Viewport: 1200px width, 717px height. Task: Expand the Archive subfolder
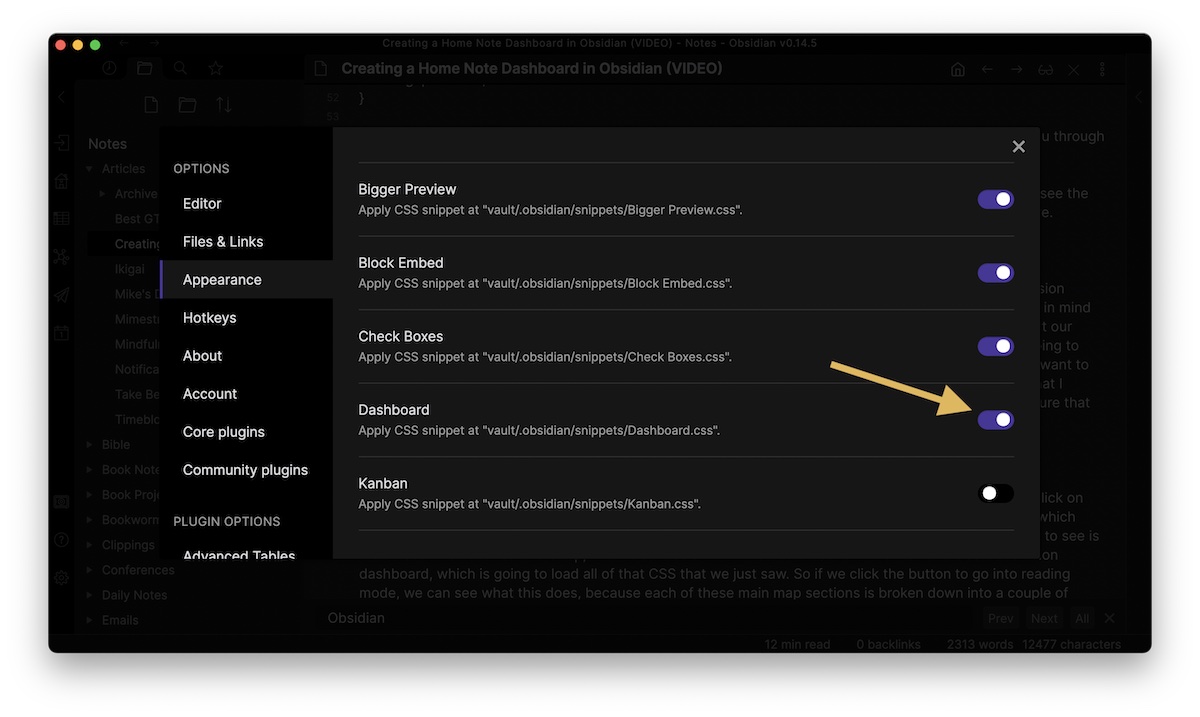[x=103, y=194]
